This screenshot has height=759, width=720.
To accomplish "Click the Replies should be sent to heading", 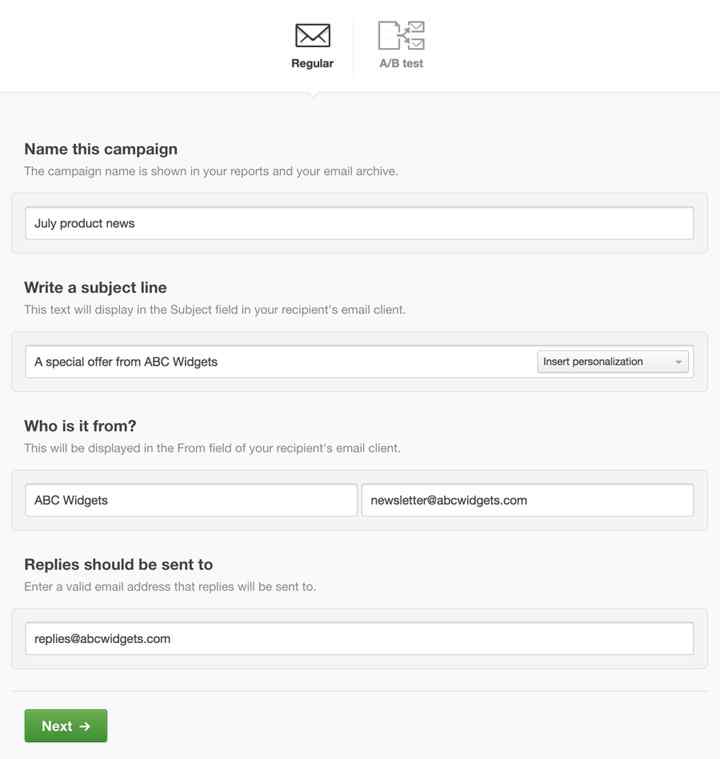I will pyautogui.click(x=119, y=564).
